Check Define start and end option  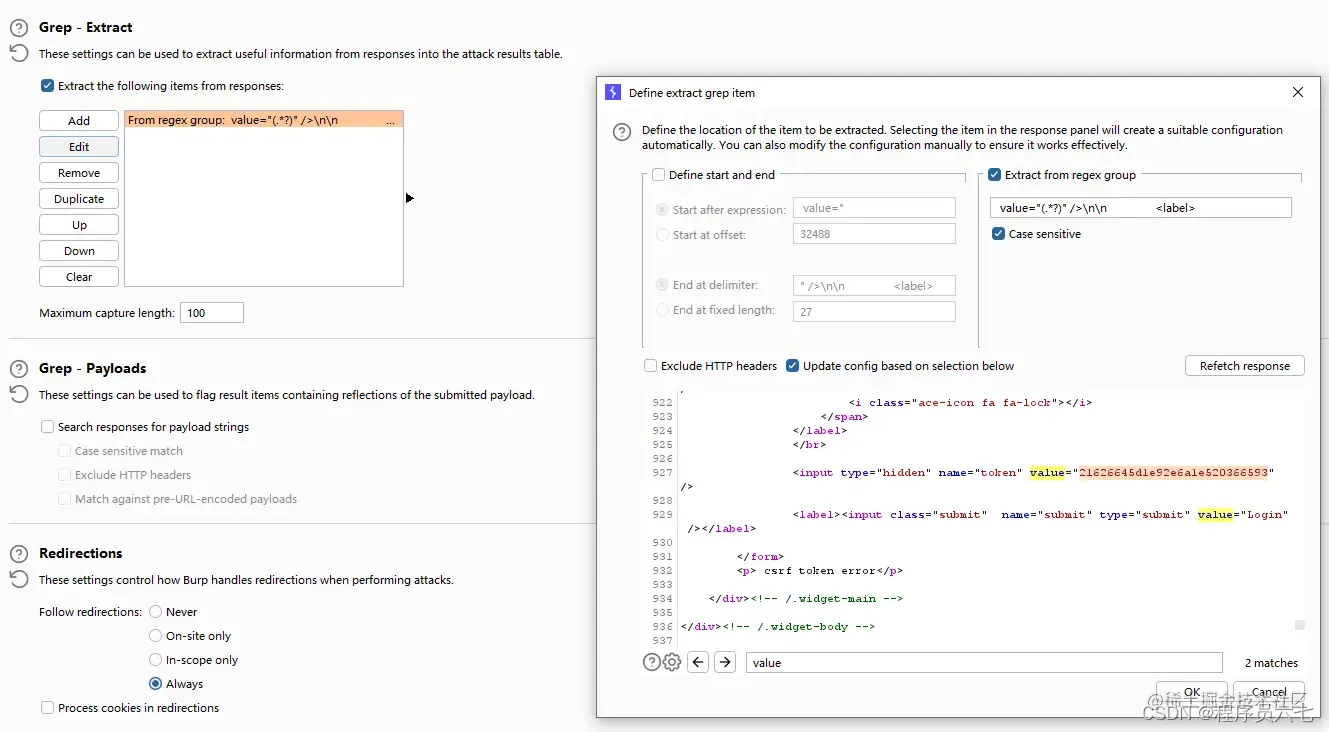659,175
